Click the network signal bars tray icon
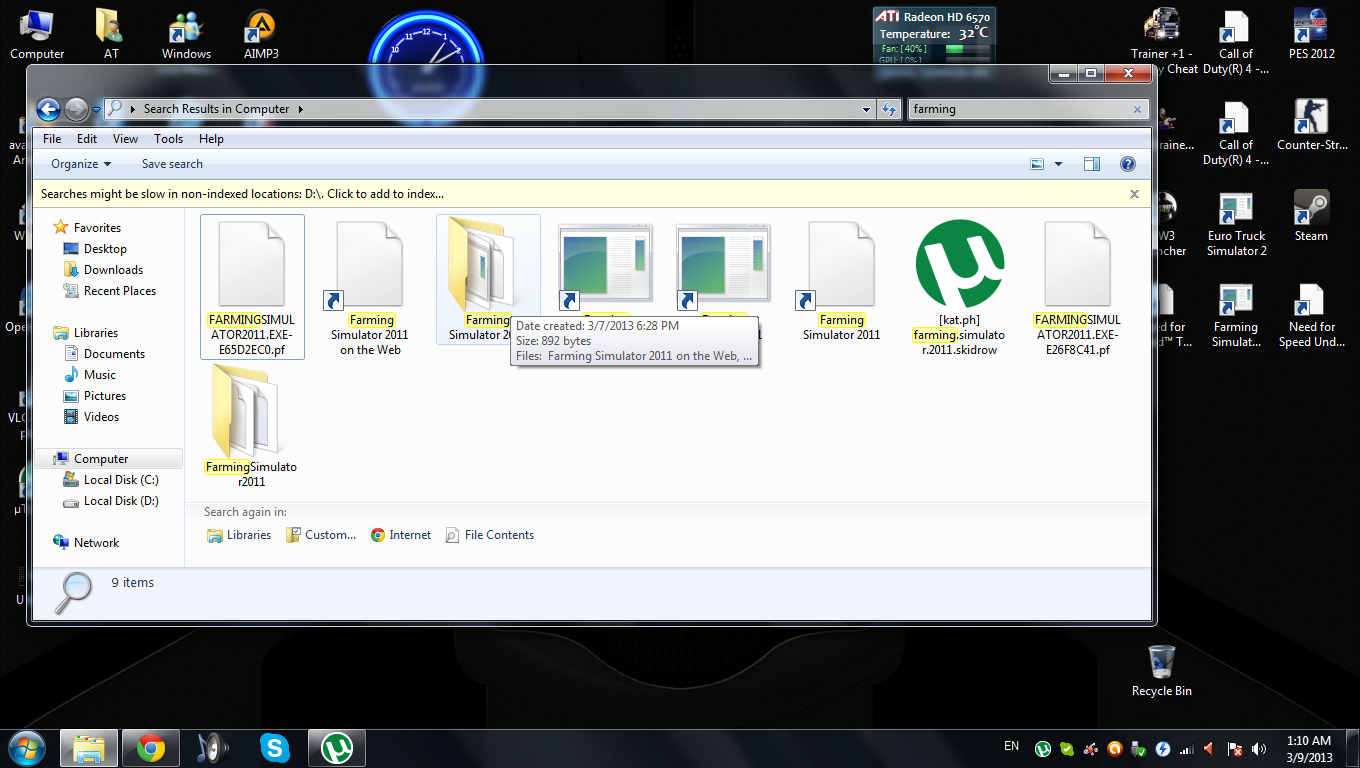The height and width of the screenshot is (768, 1360). tap(1186, 748)
